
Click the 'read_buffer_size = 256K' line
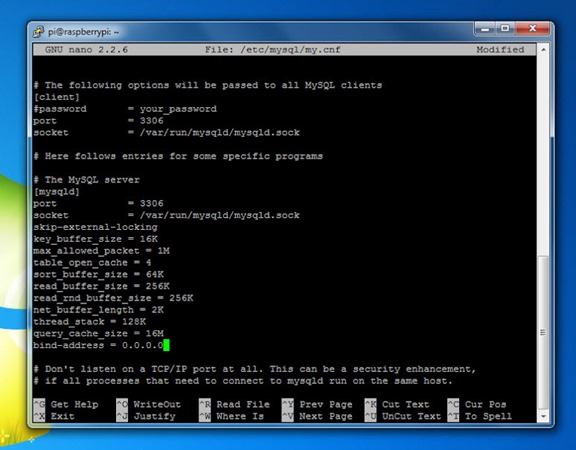pos(101,286)
